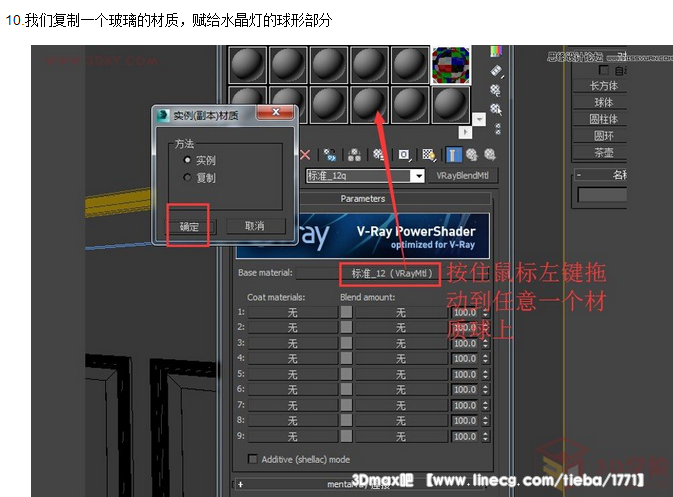Choose the 复制 radio option
Image resolution: width=673 pixels, height=497 pixels.
187,177
